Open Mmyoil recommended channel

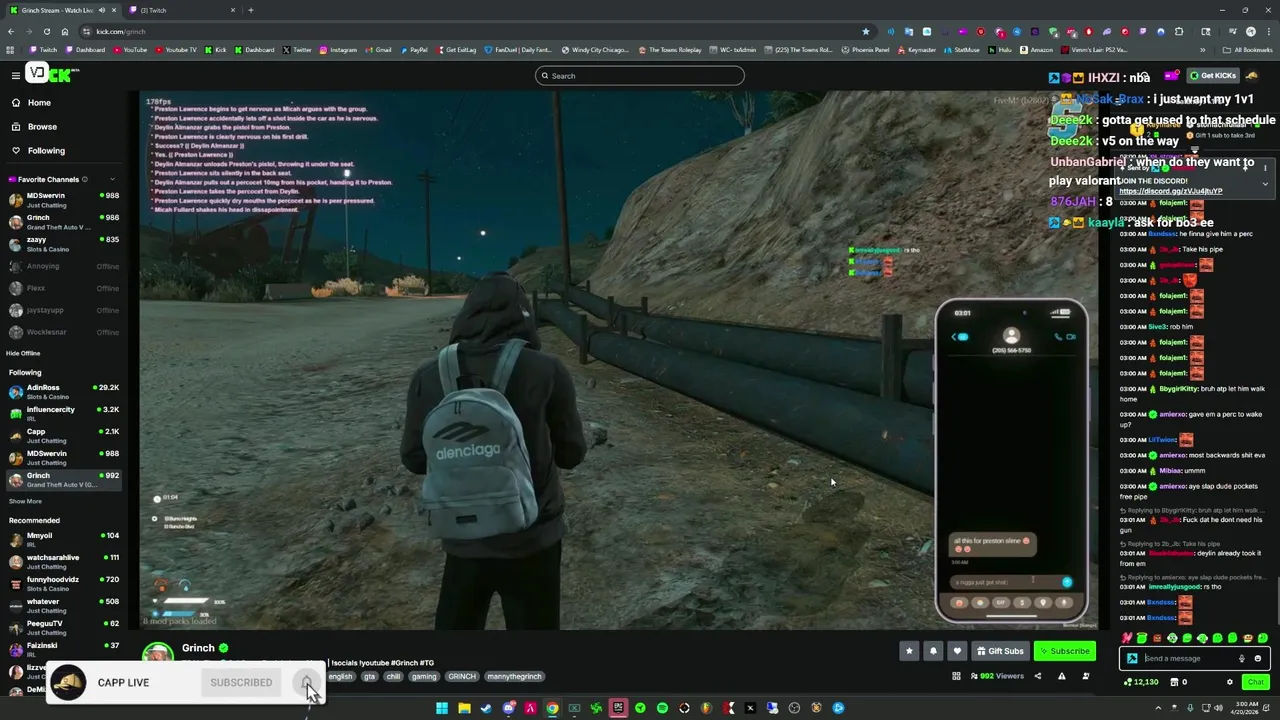pyautogui.click(x=62, y=539)
